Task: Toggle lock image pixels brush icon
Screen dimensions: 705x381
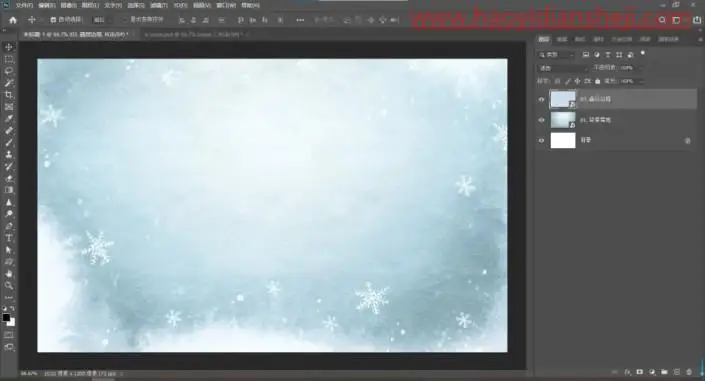Action: point(567,81)
